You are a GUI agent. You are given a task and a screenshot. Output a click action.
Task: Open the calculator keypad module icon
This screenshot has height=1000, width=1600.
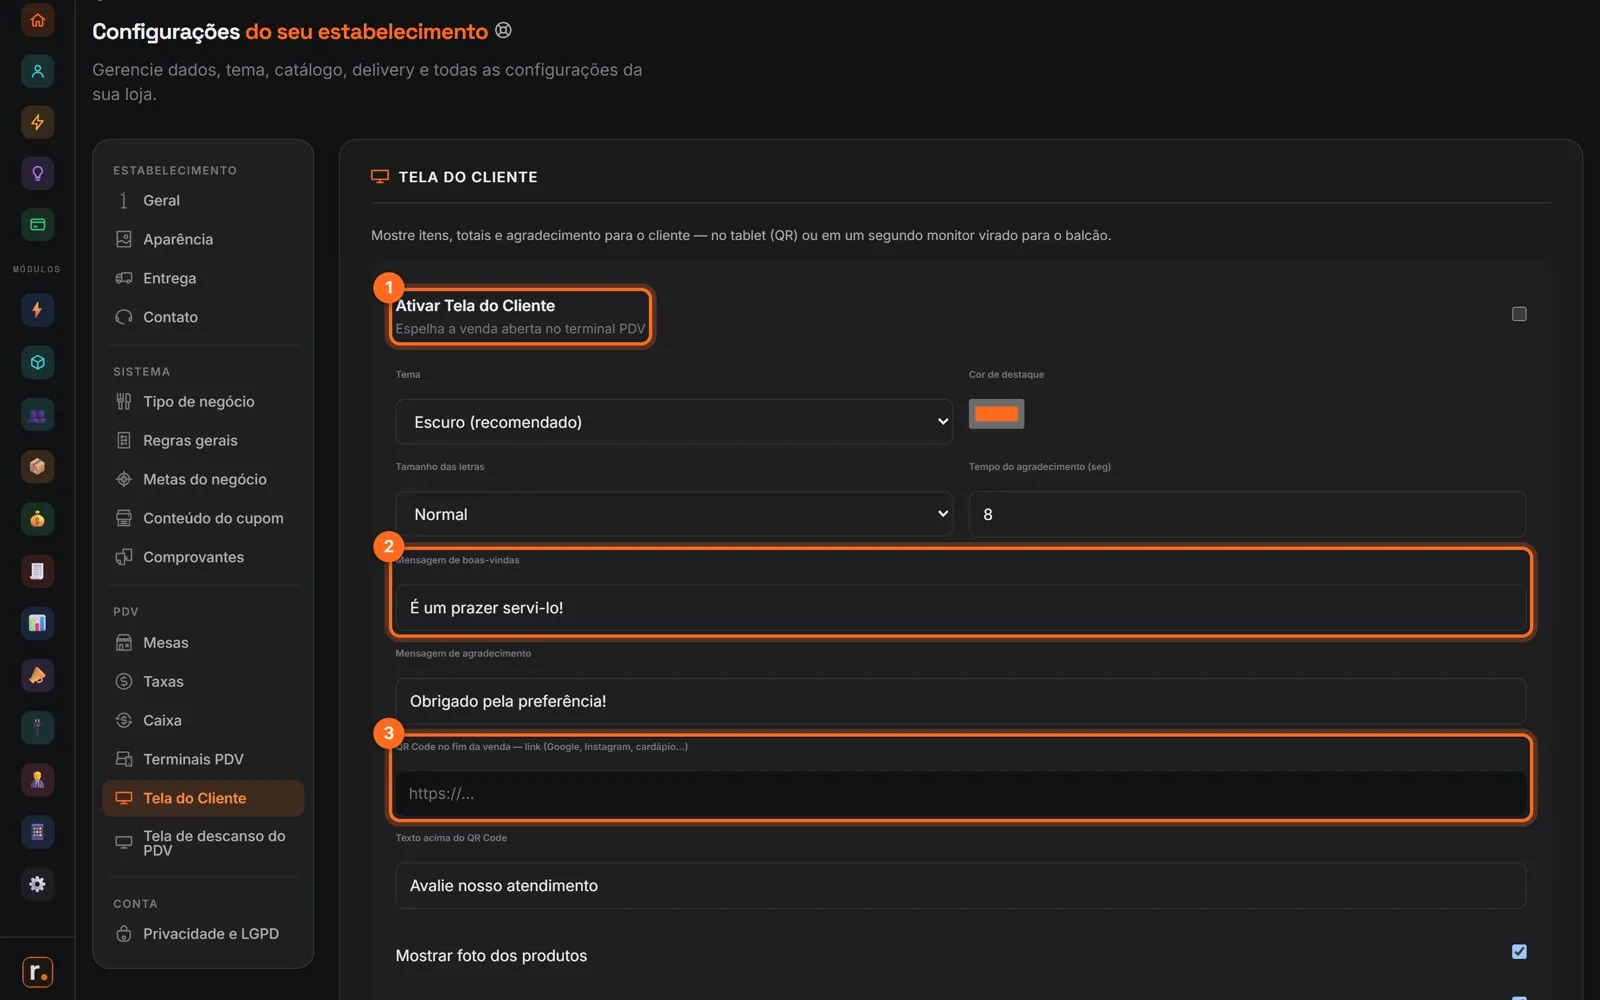click(x=37, y=832)
